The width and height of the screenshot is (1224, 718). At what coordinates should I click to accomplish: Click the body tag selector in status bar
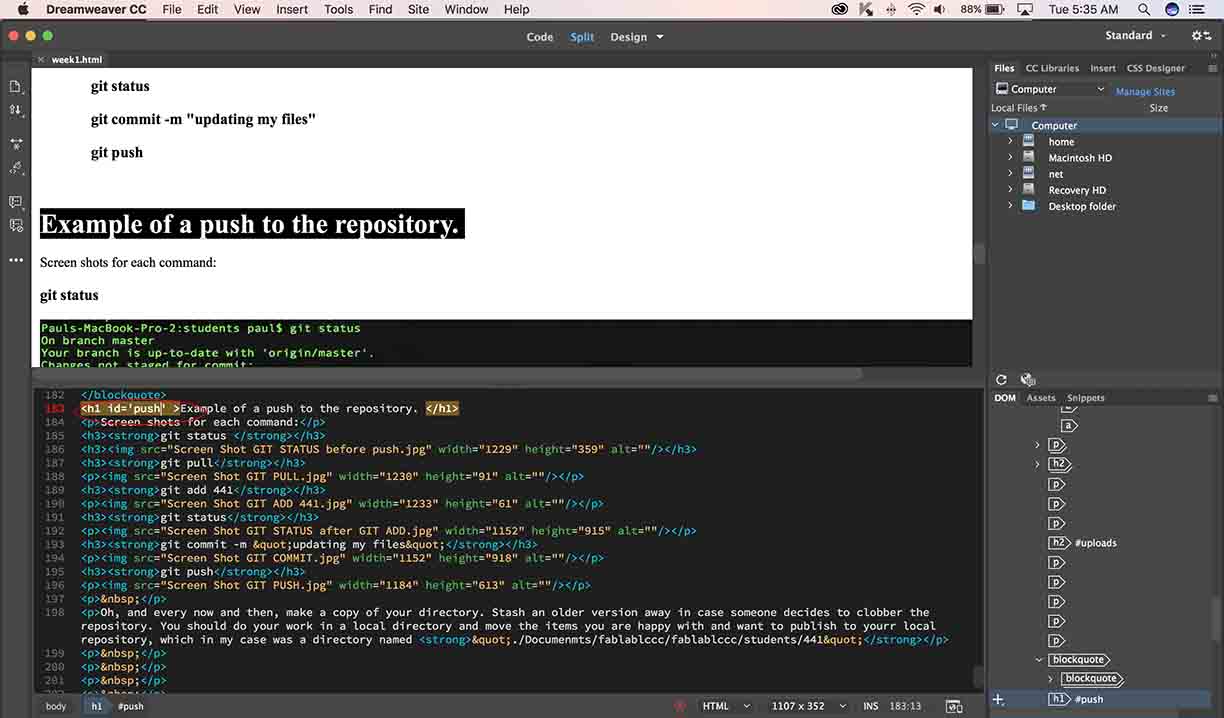coord(56,706)
